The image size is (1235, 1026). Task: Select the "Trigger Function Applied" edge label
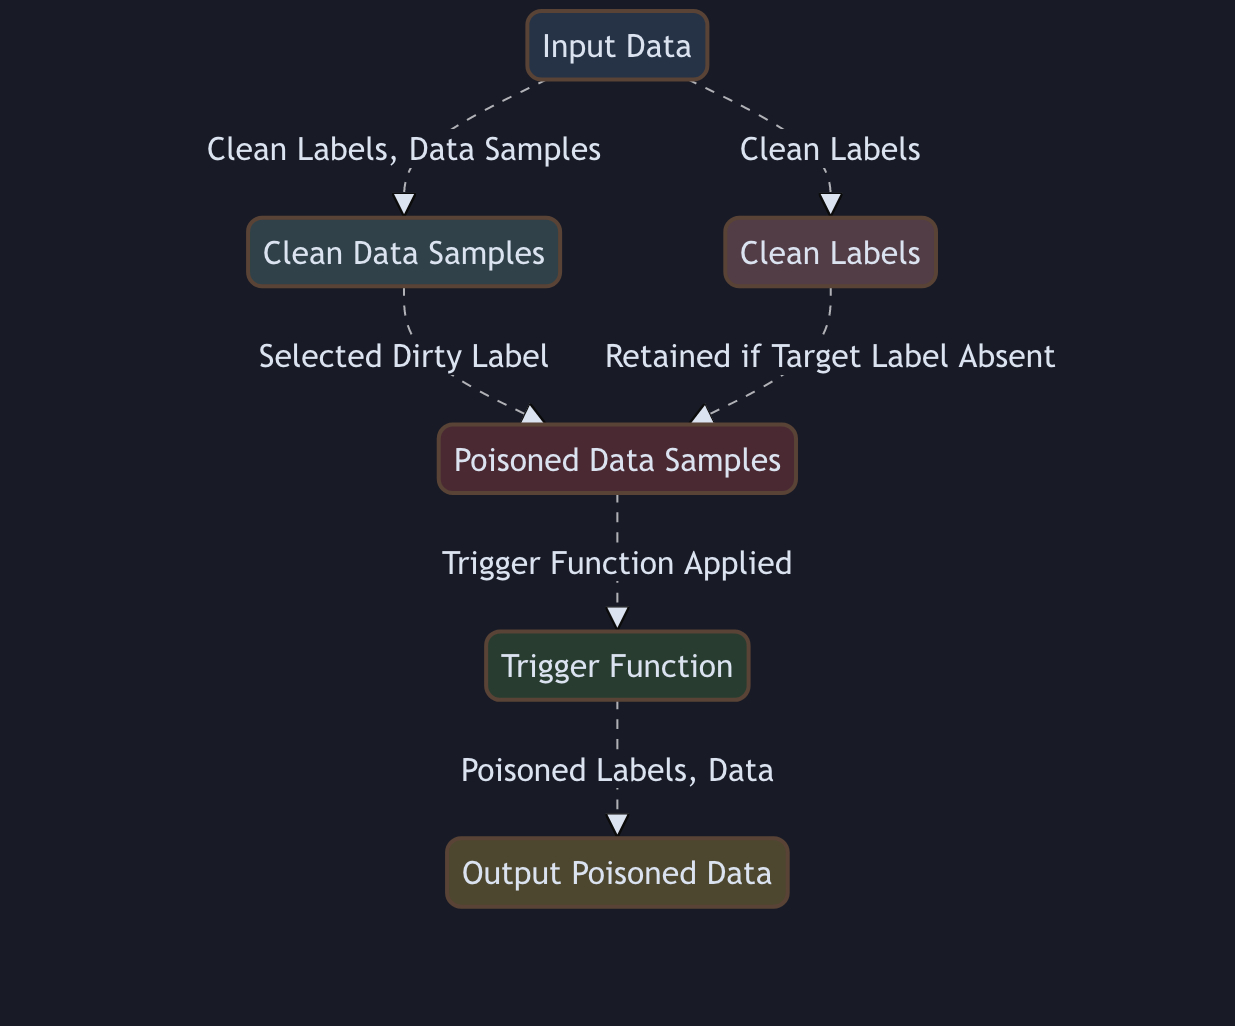[x=617, y=564]
